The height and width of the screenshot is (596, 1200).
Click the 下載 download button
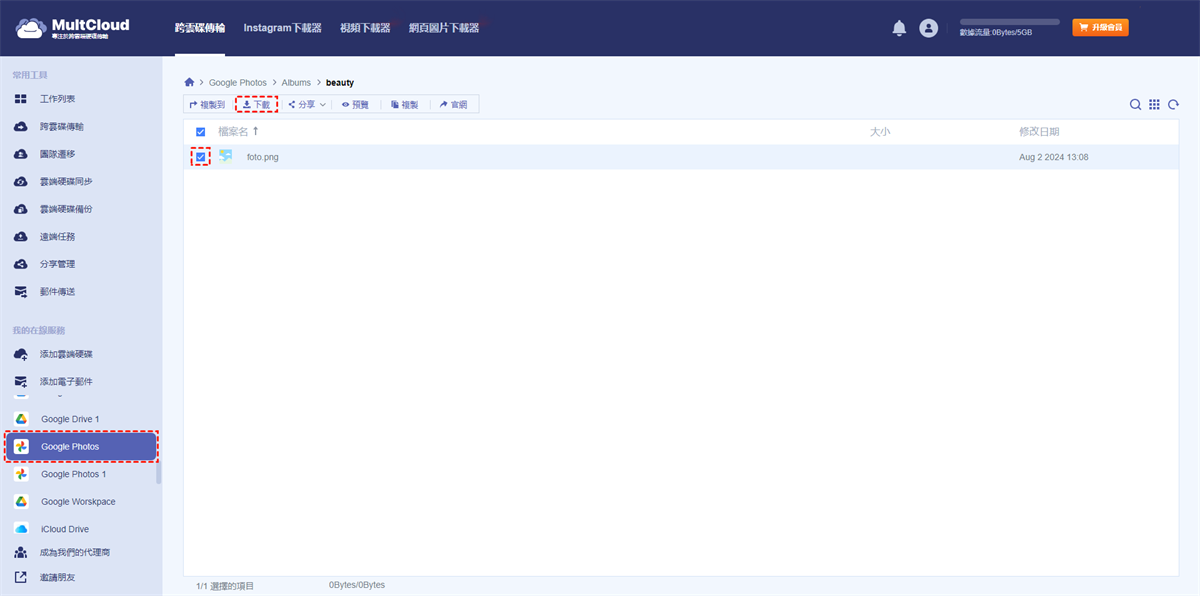(x=256, y=104)
